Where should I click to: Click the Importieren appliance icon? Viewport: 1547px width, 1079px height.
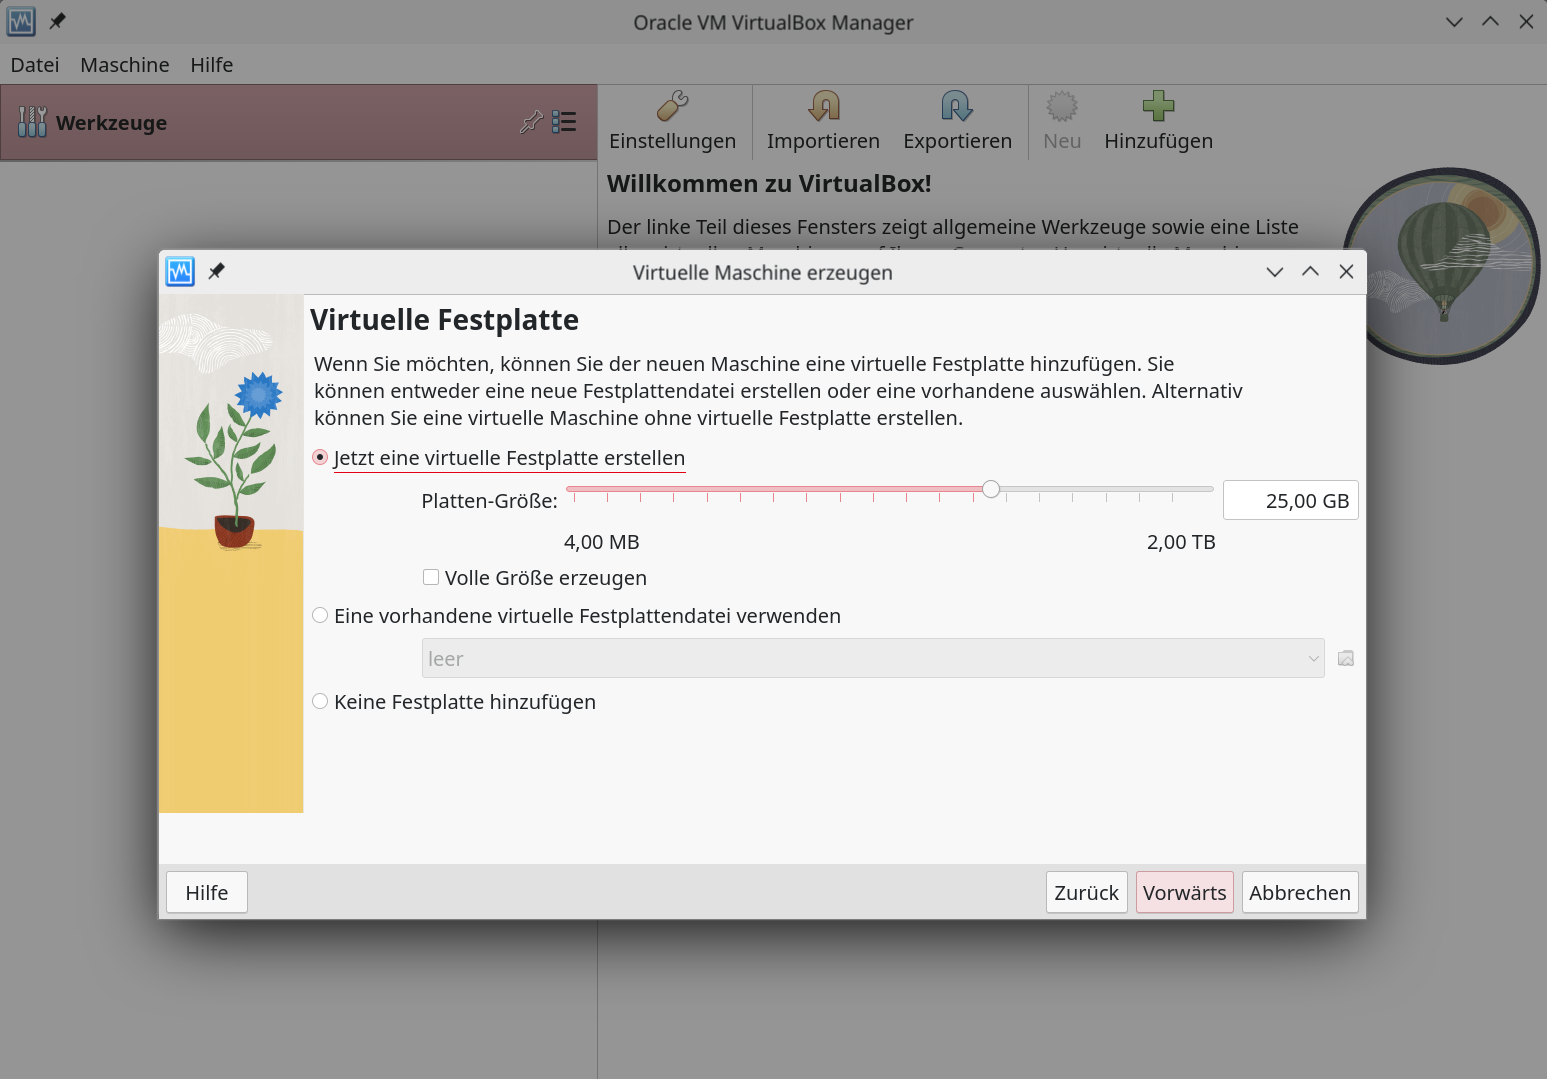point(824,106)
